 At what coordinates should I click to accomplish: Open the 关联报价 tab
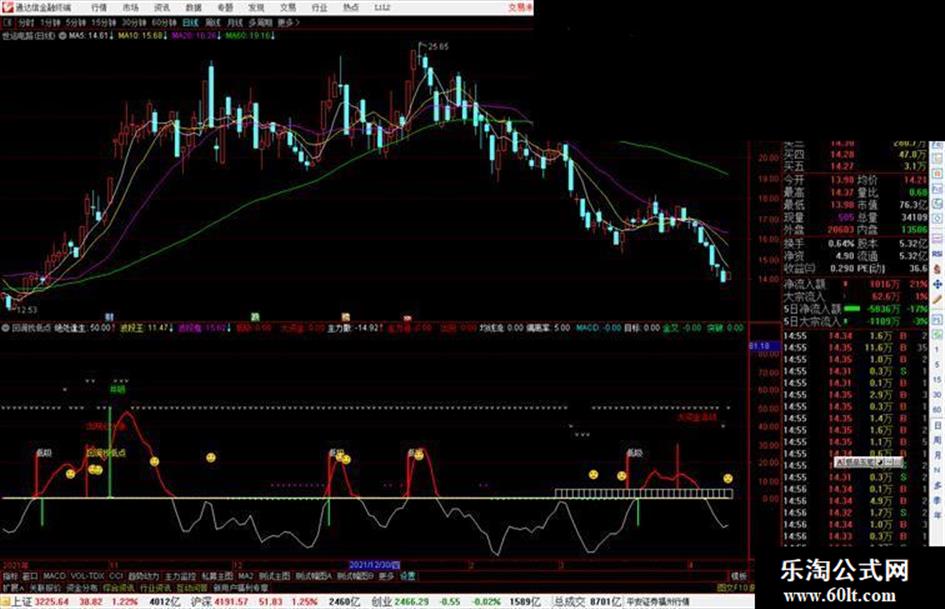pos(45,587)
